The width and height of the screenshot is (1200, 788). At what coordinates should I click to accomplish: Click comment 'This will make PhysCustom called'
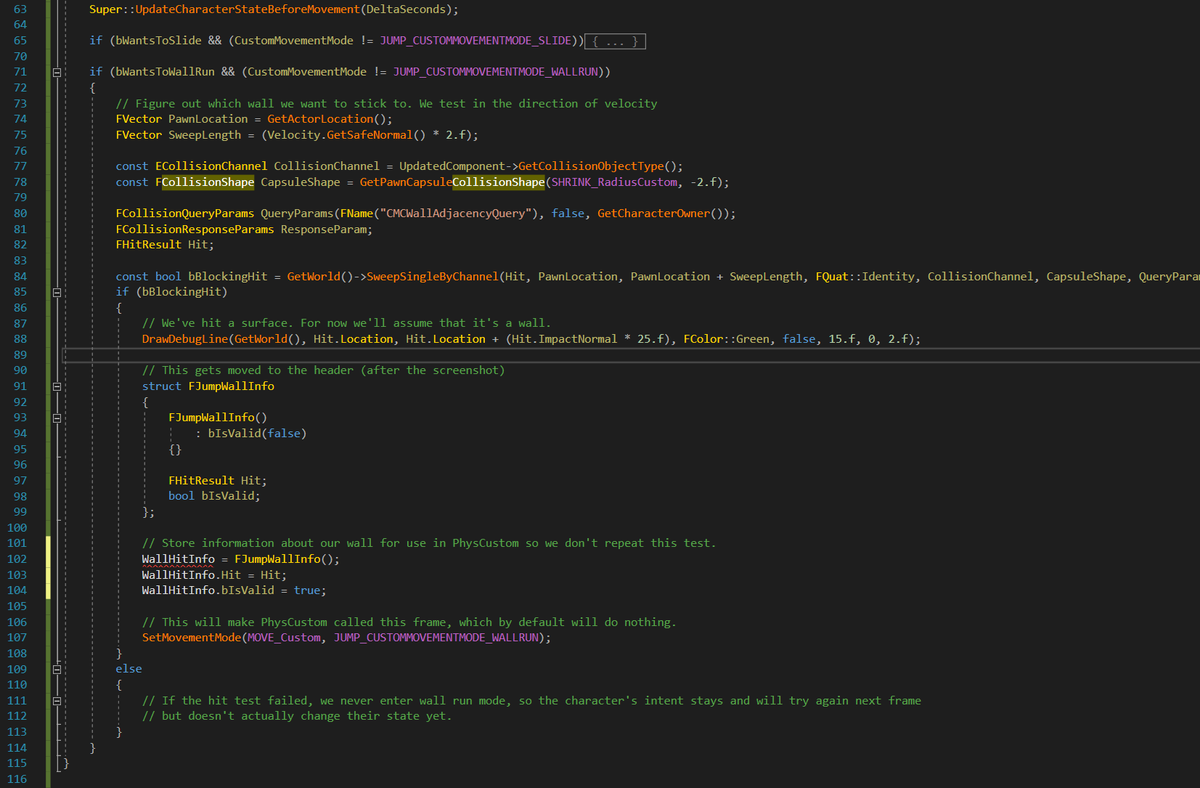[x=409, y=622]
